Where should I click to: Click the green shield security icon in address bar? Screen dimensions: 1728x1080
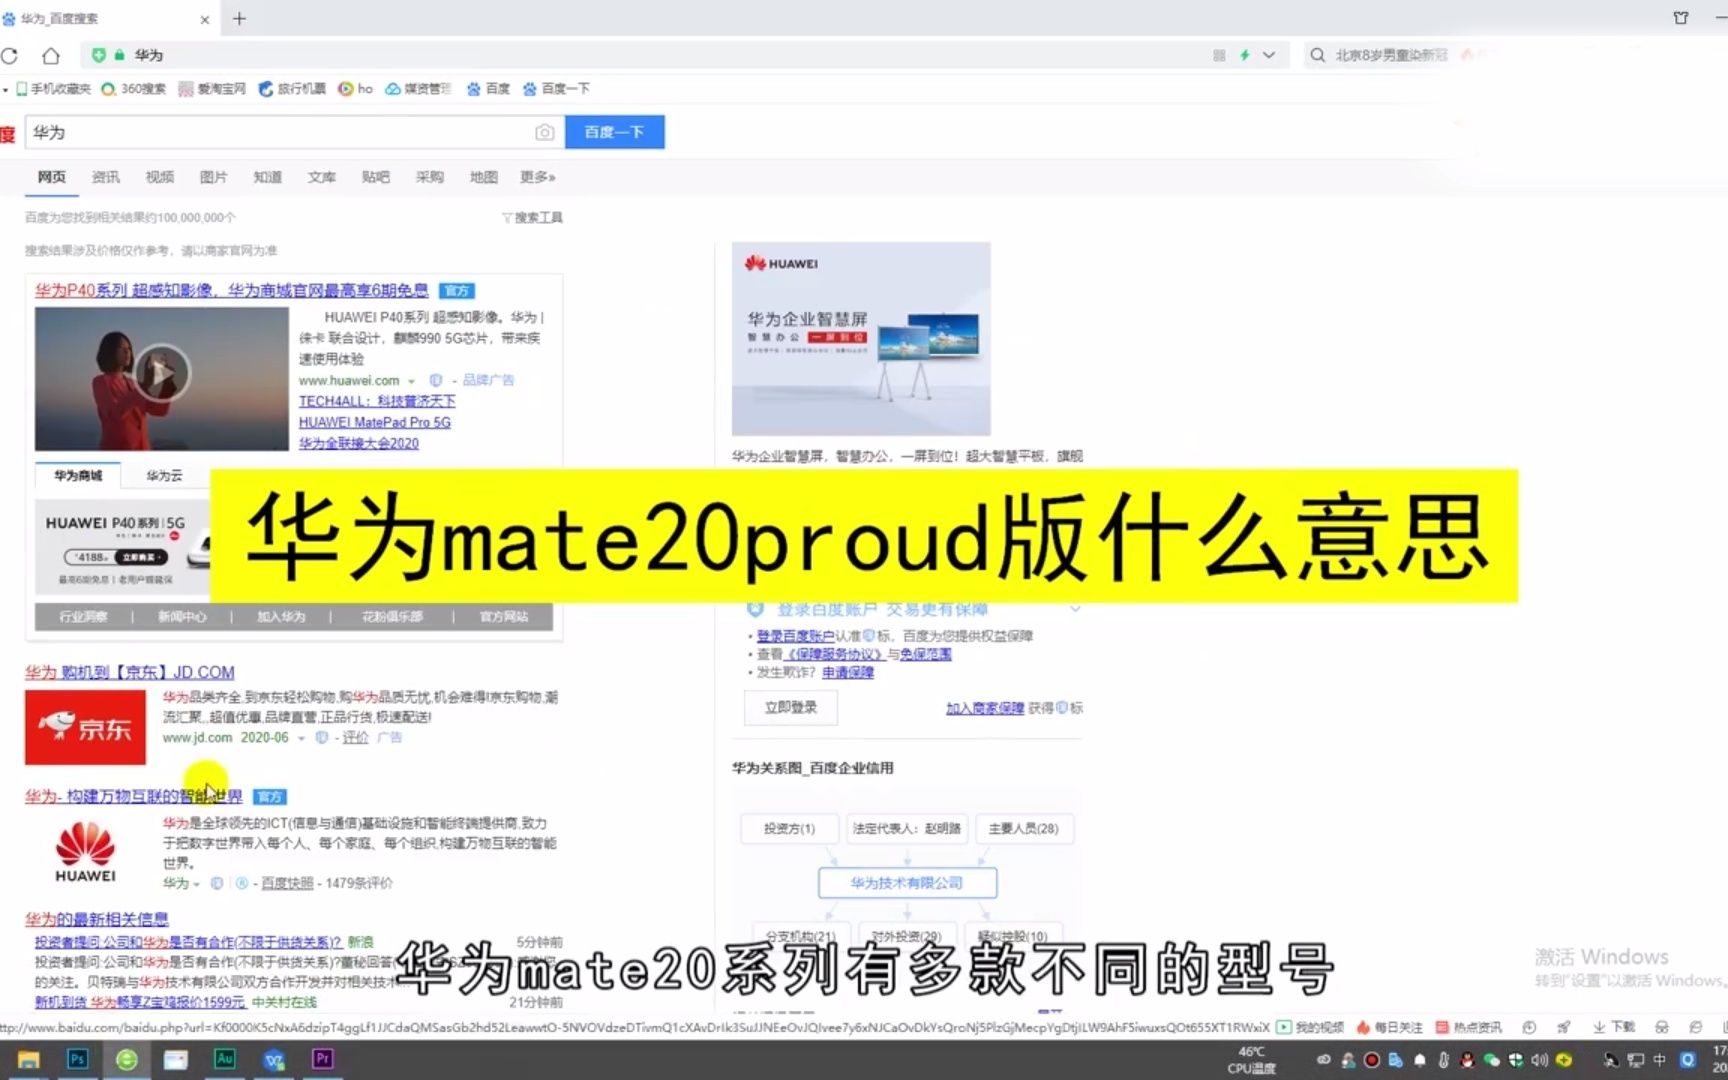tap(98, 55)
